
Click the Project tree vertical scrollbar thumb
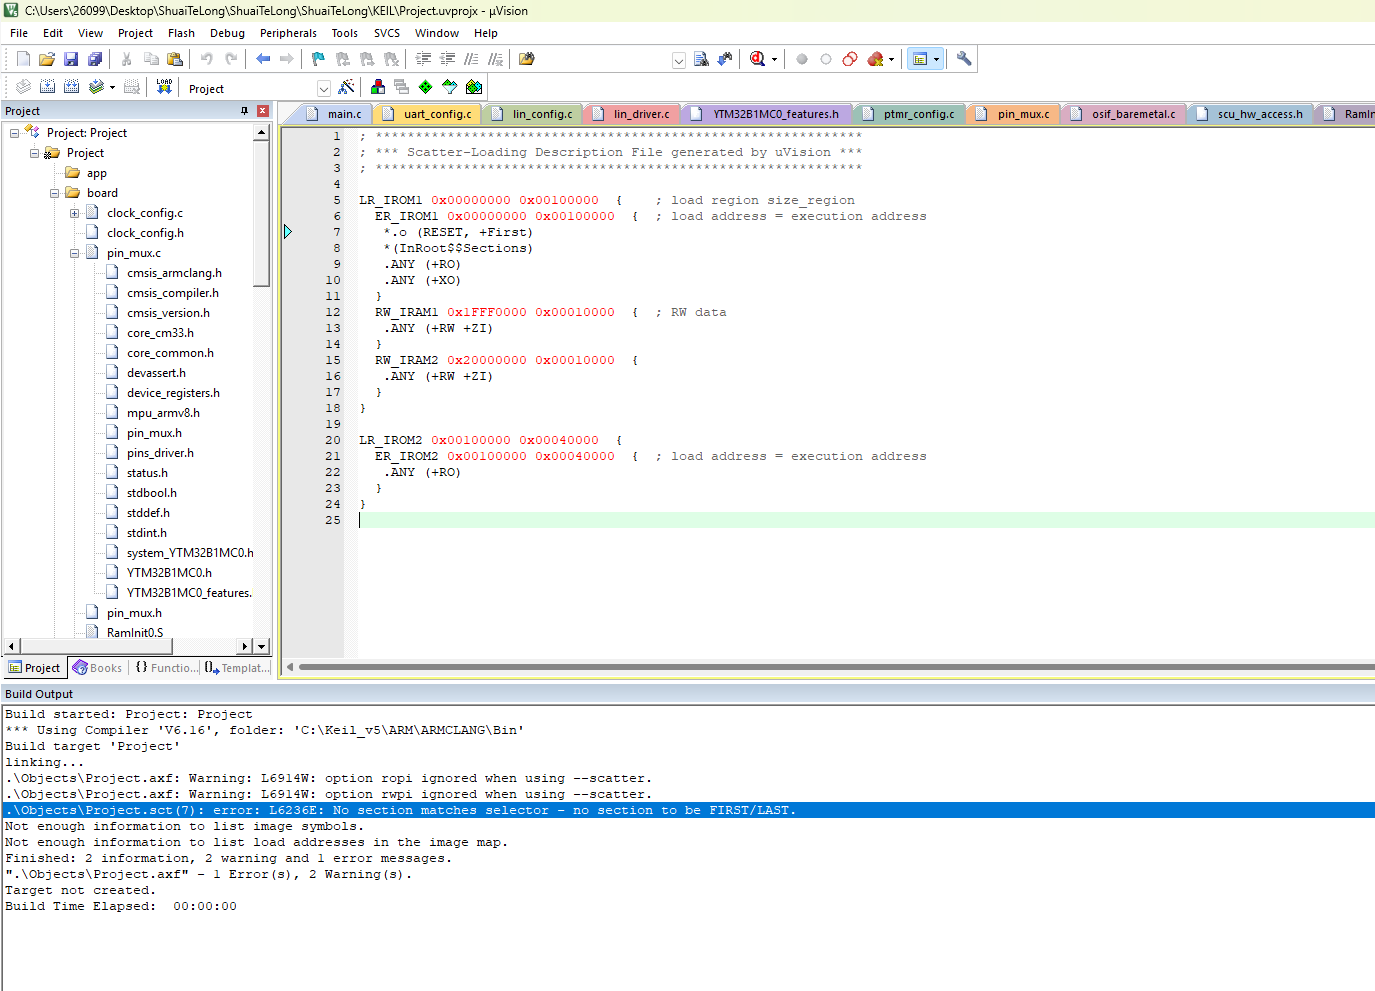point(262,214)
